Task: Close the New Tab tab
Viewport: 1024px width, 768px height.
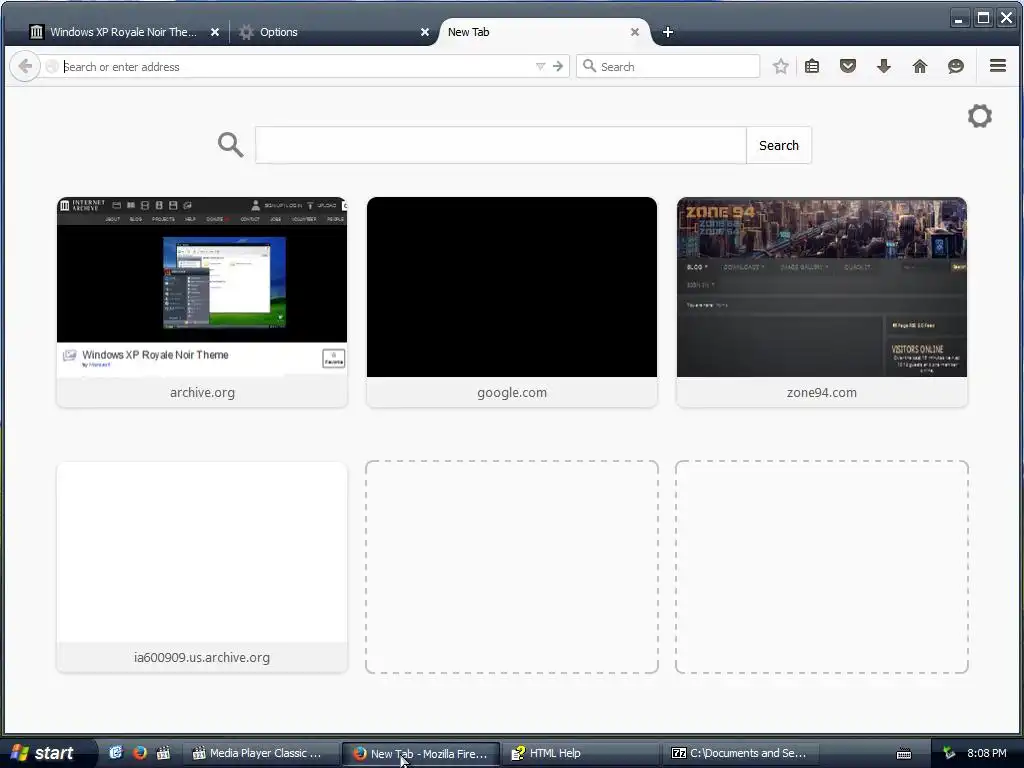Action: [634, 32]
